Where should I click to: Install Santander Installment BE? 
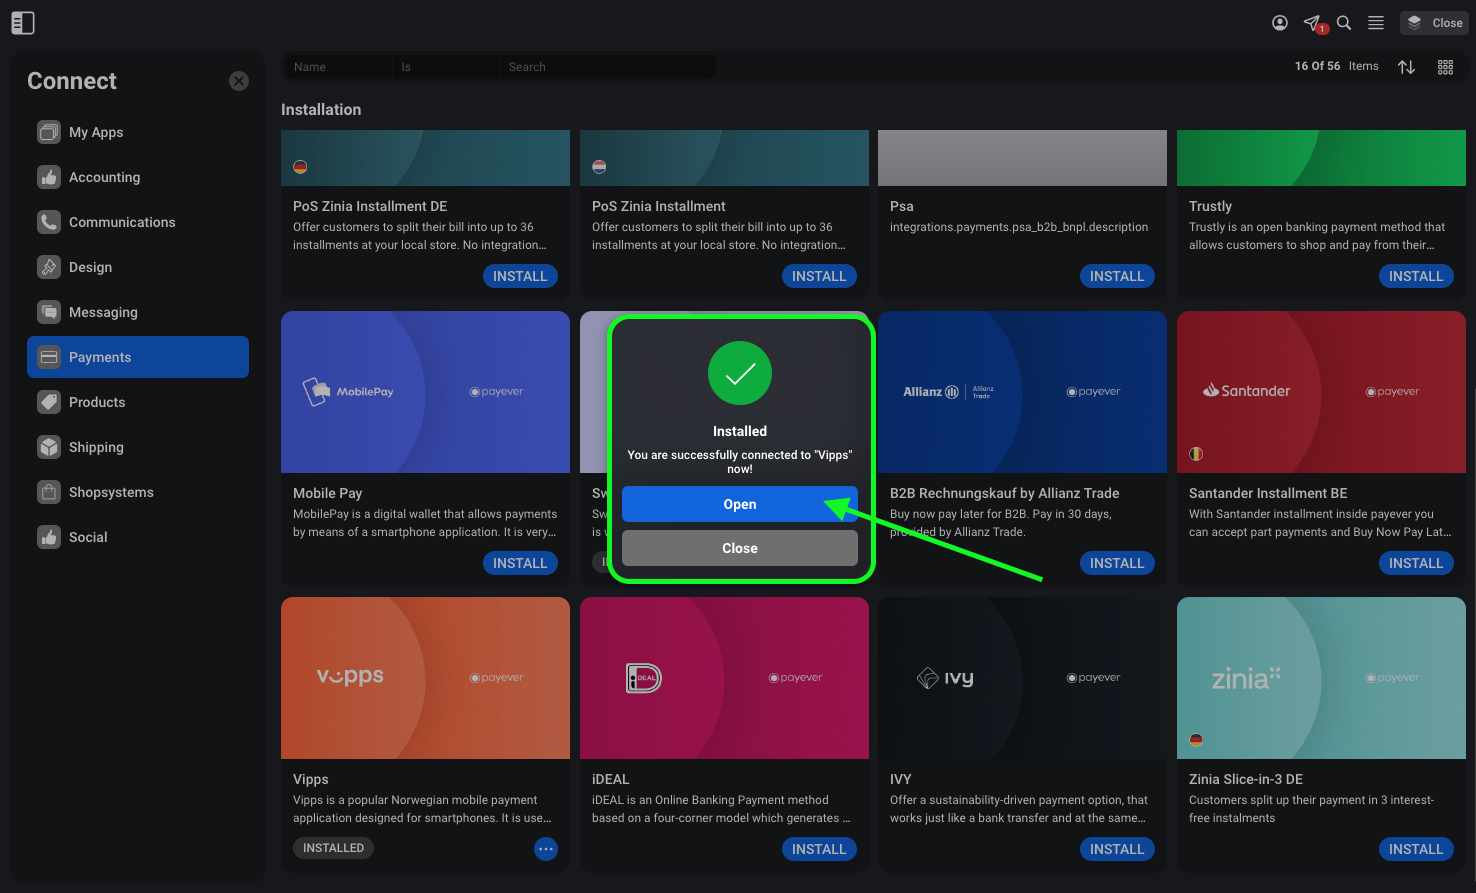tap(1416, 563)
